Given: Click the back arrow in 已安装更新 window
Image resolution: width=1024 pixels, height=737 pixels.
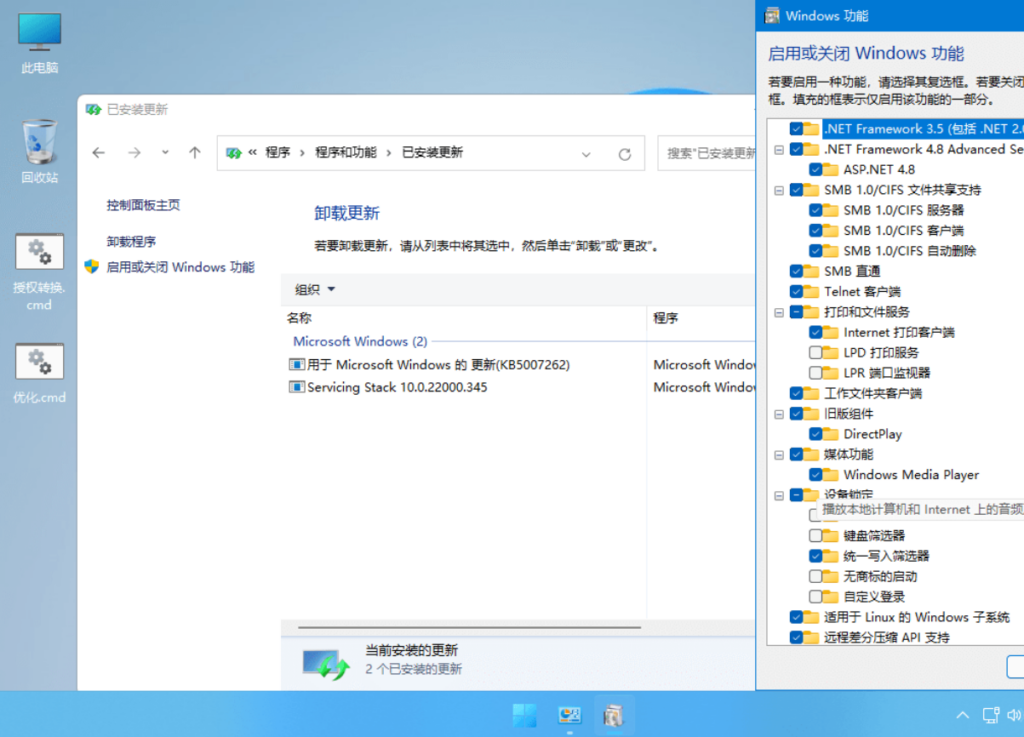Looking at the screenshot, I should click(x=99, y=153).
